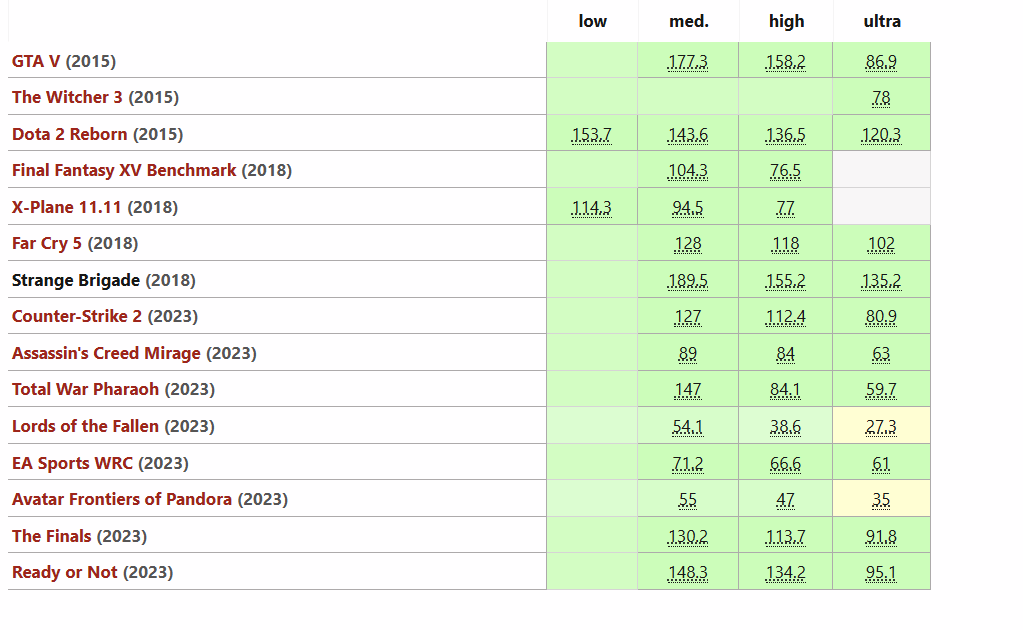This screenshot has width=1023, height=630.
Task: Click Counter-Strike 2 high value 112.4
Action: point(786,317)
